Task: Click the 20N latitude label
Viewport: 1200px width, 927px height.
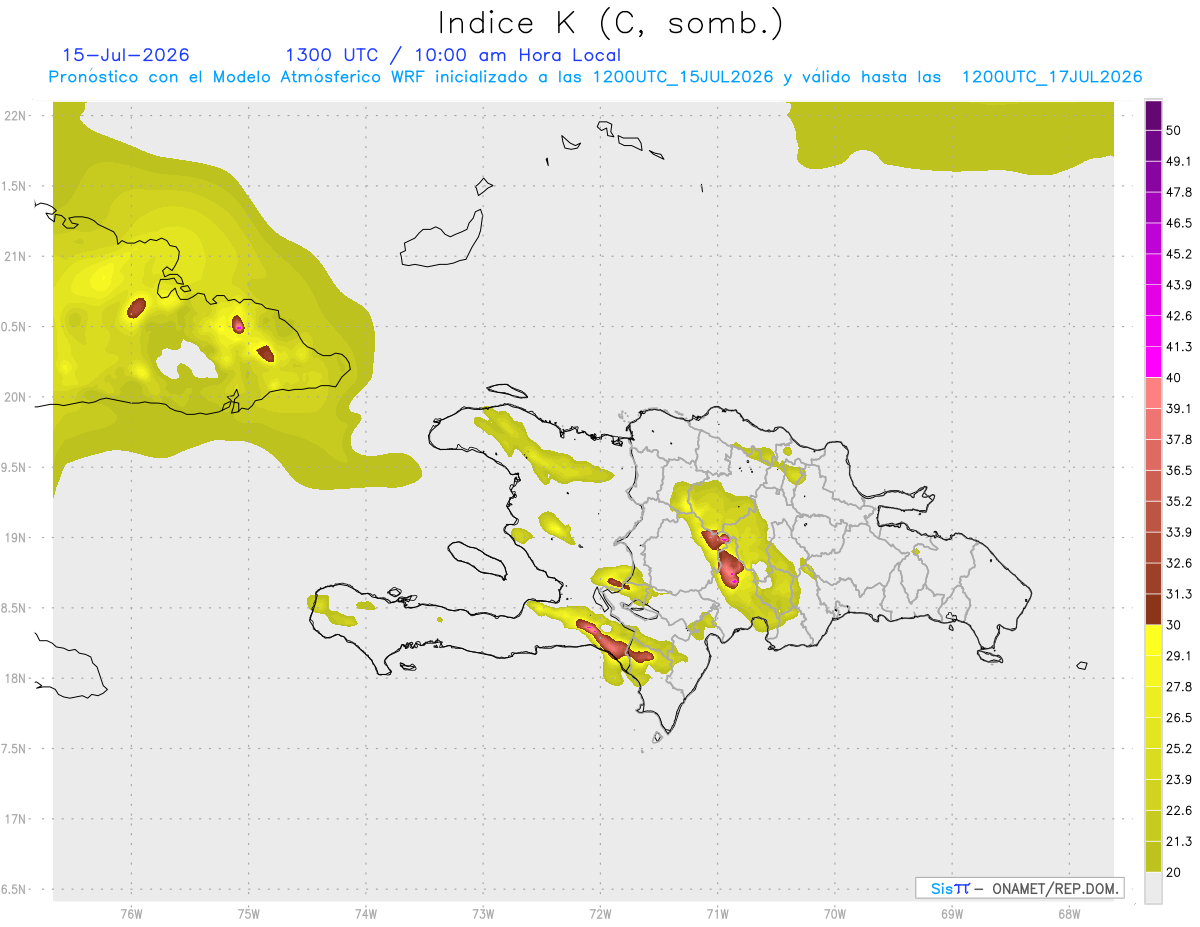Action: point(15,397)
